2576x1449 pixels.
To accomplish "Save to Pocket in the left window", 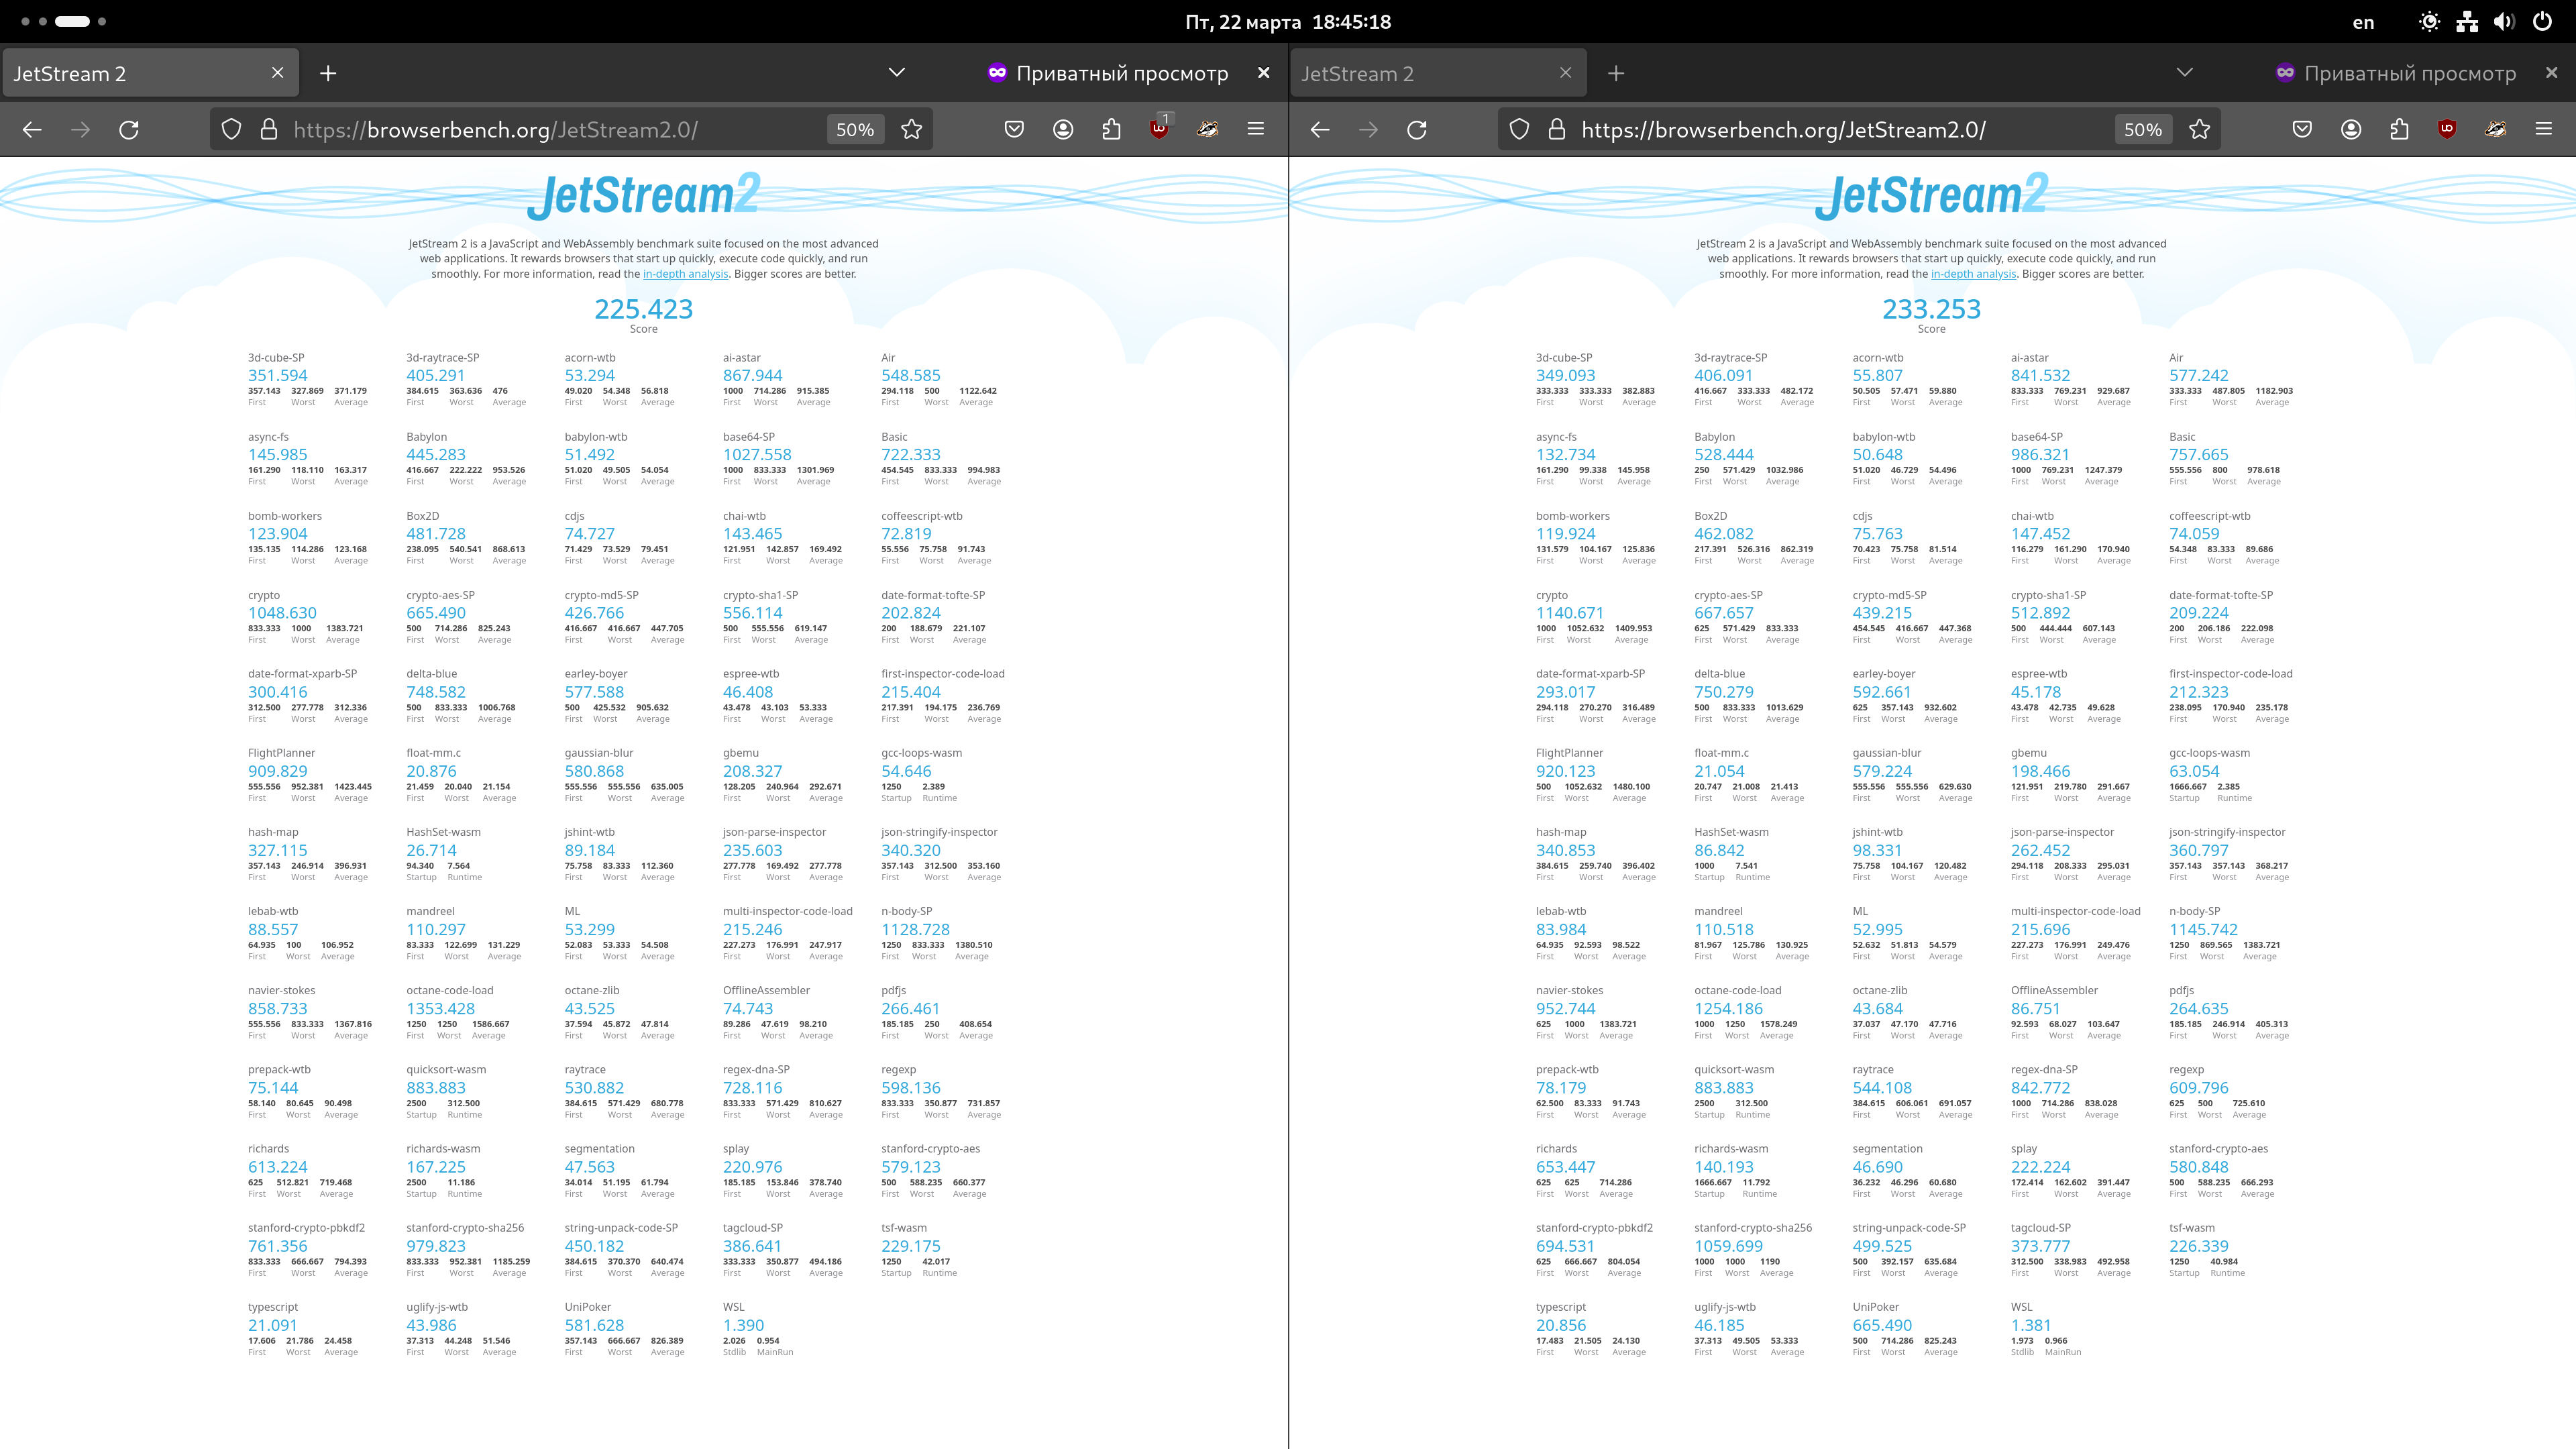I will coord(1014,129).
